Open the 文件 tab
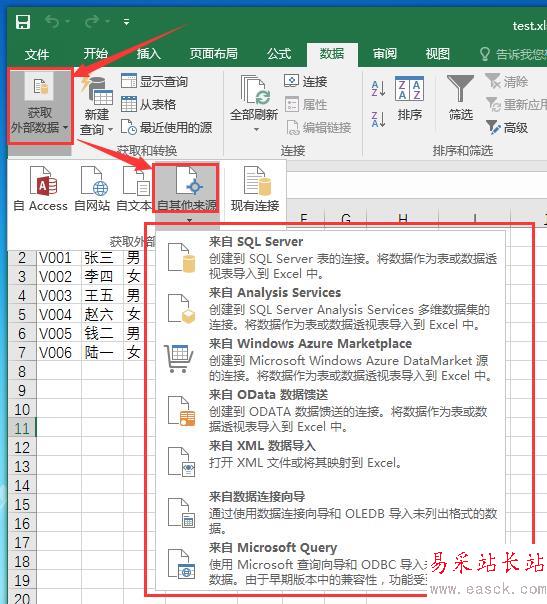This screenshot has width=547, height=604. pyautogui.click(x=37, y=54)
